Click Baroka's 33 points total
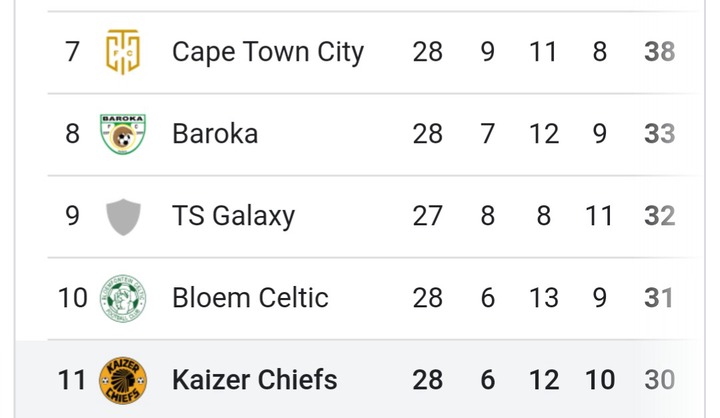This screenshot has height=418, width=720. (659, 134)
